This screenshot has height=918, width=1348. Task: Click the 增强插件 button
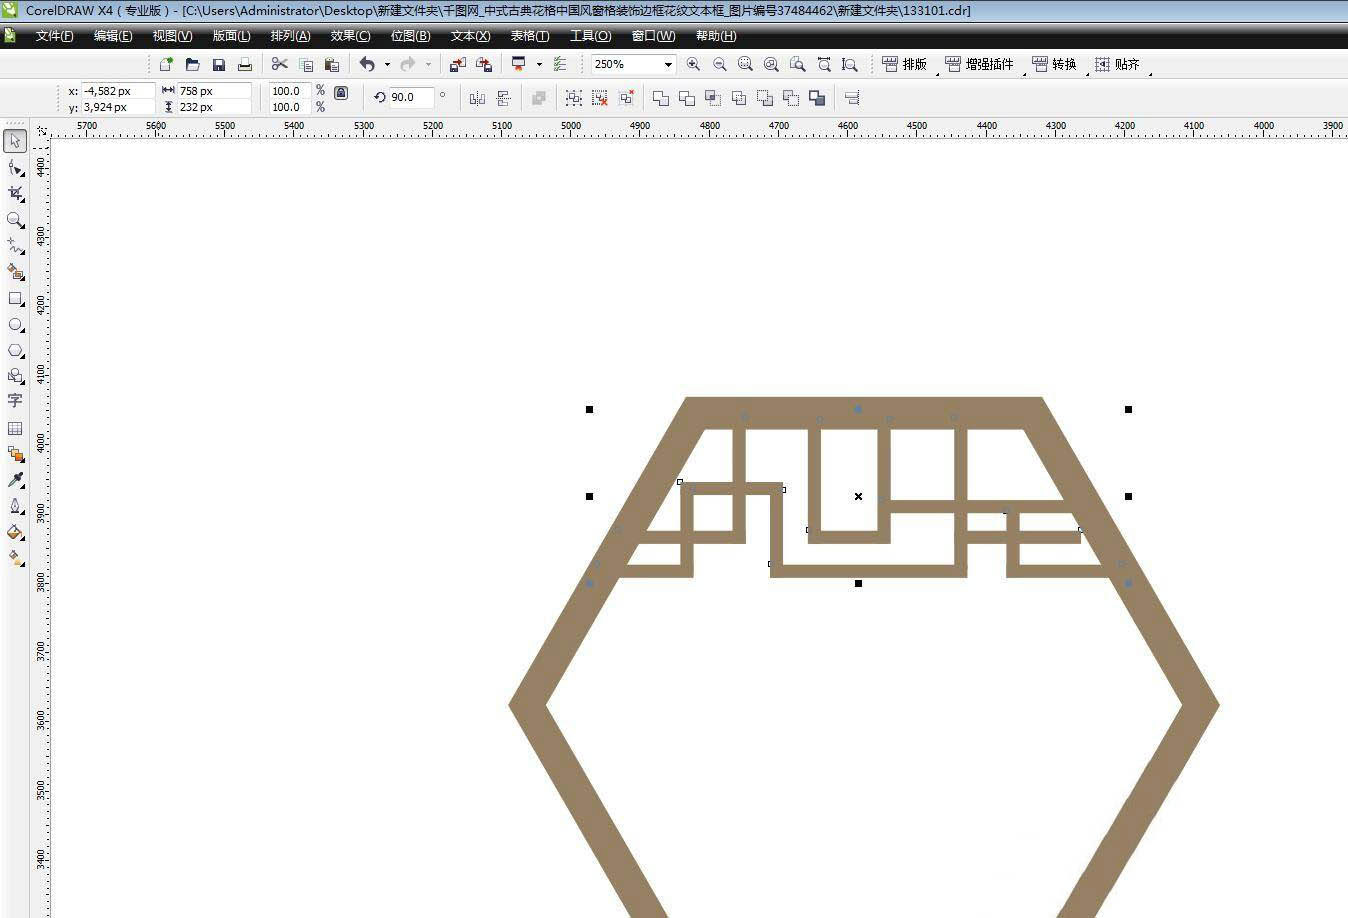pyautogui.click(x=979, y=64)
